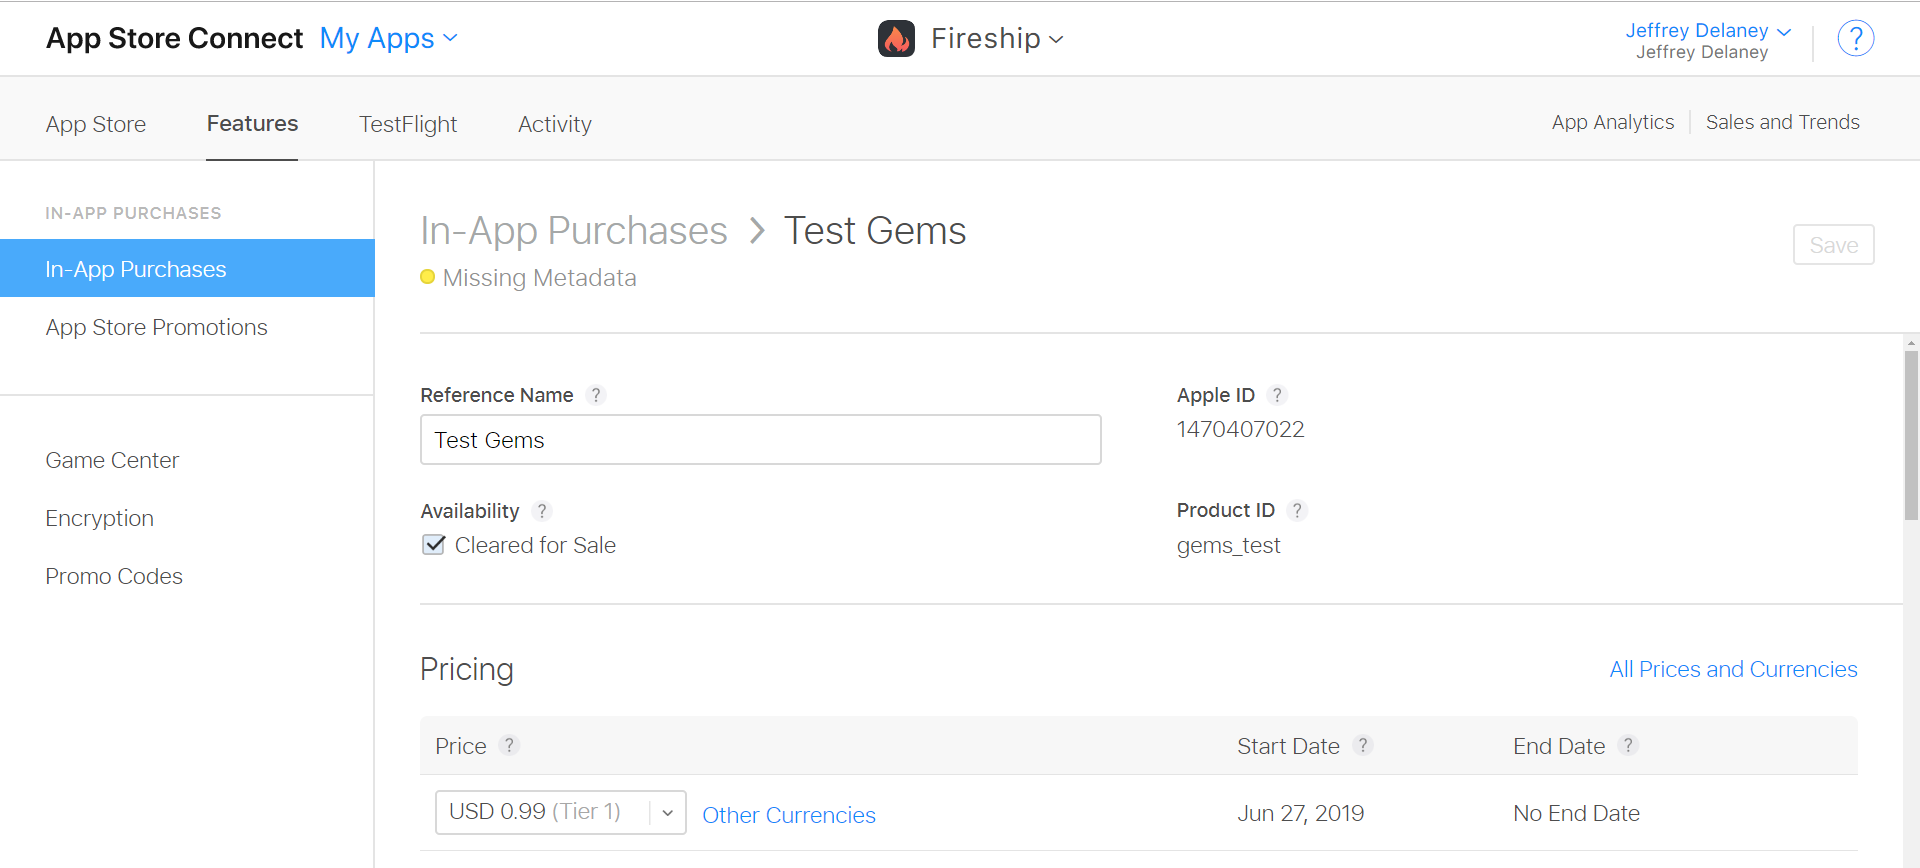Uncheck Cleared for Sale
Screen dimensions: 1920x868
tap(434, 544)
